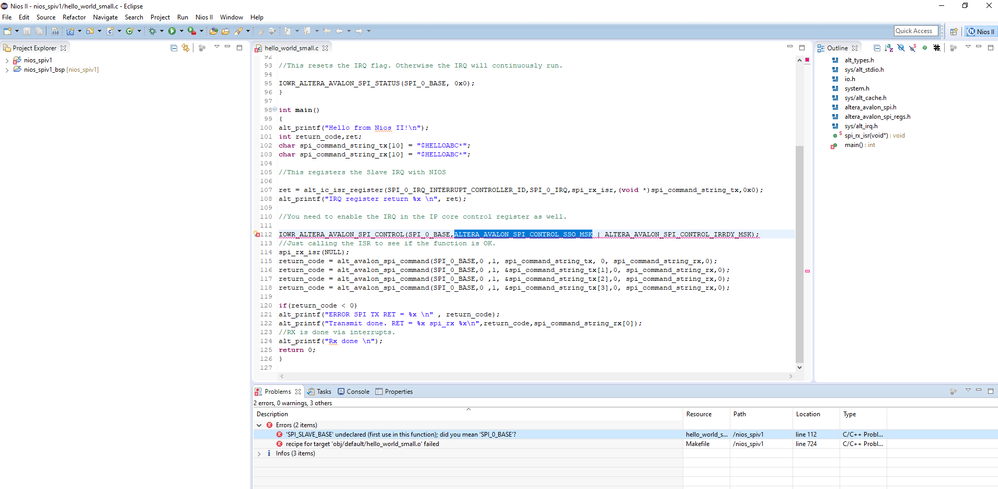Click the Run (green play) toolbar icon
998x489 pixels.
172,31
